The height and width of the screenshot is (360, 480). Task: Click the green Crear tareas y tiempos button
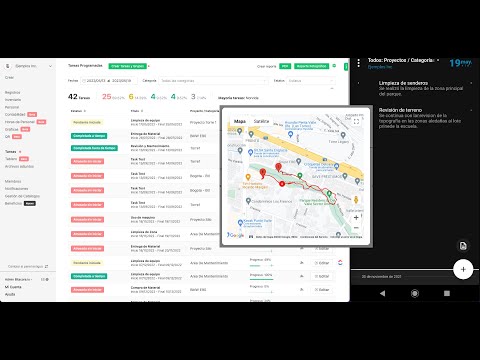tap(128, 66)
